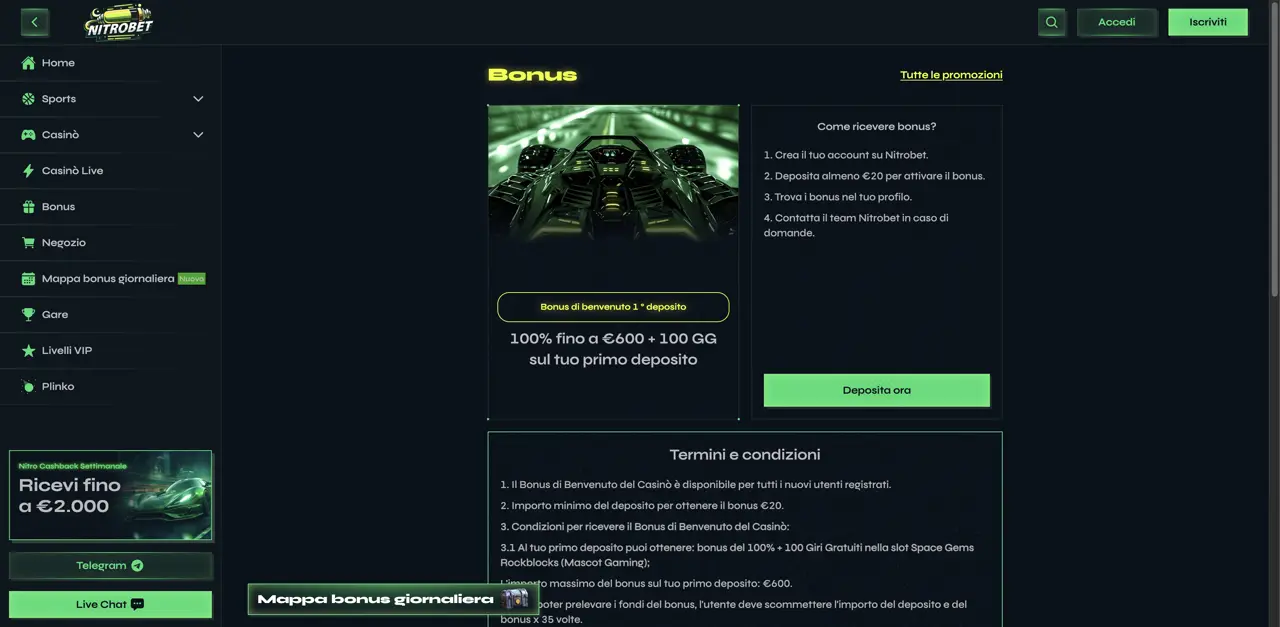Image resolution: width=1280 pixels, height=627 pixels.
Task: Click the Bonus gift icon
Action: click(28, 207)
